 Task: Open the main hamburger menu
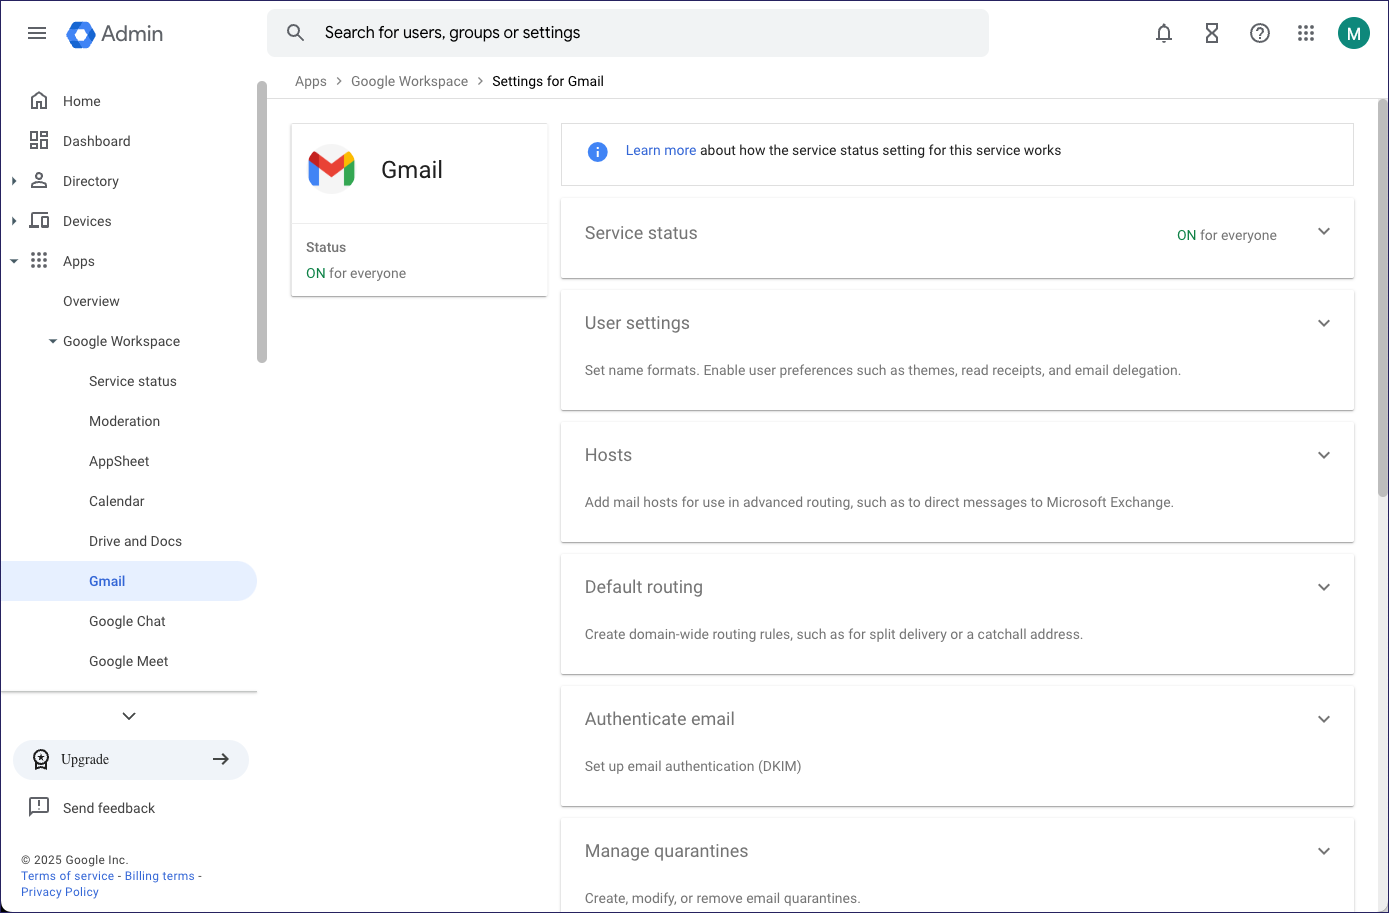click(37, 33)
